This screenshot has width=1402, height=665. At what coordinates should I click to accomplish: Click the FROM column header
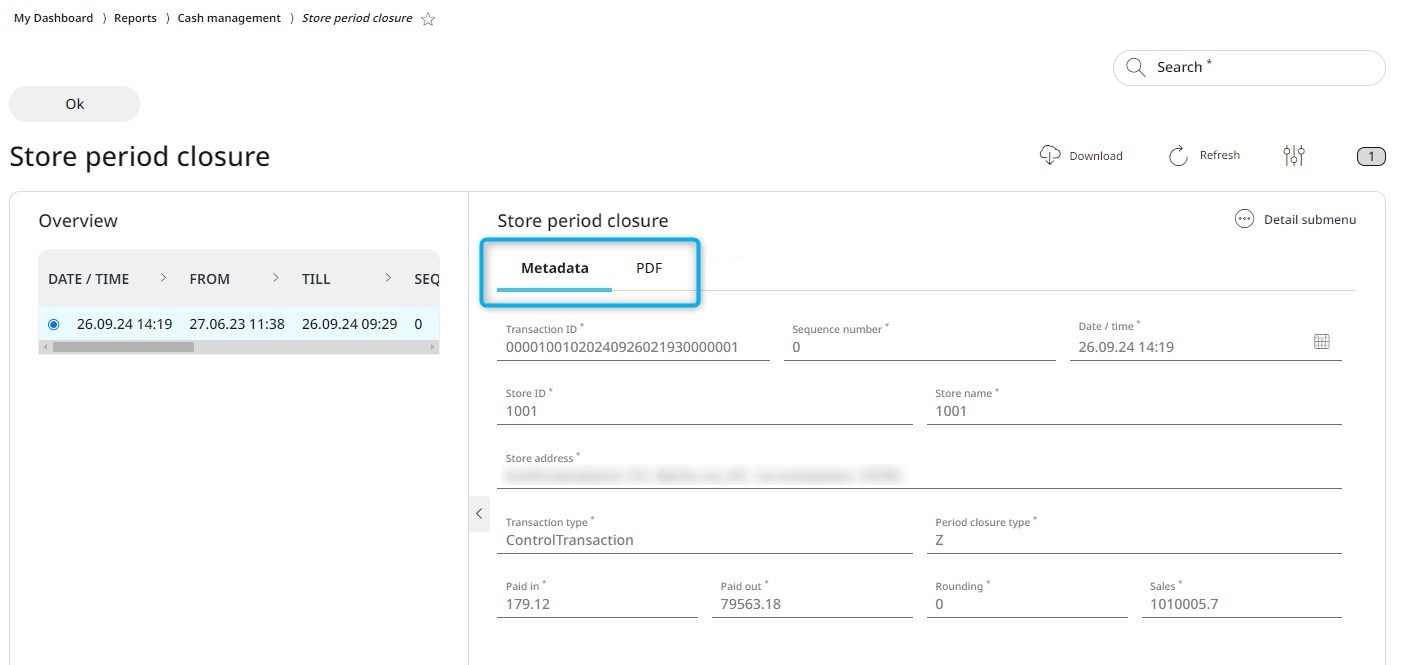tap(210, 279)
